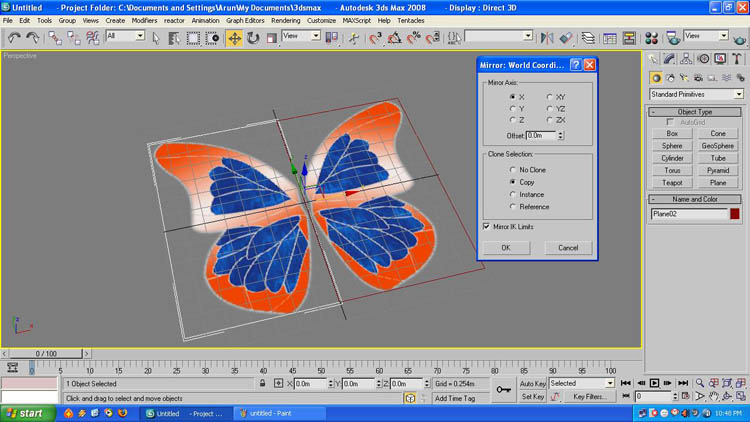The width and height of the screenshot is (750, 422).
Task: Click OK in the Mirror dialog
Action: tap(506, 247)
